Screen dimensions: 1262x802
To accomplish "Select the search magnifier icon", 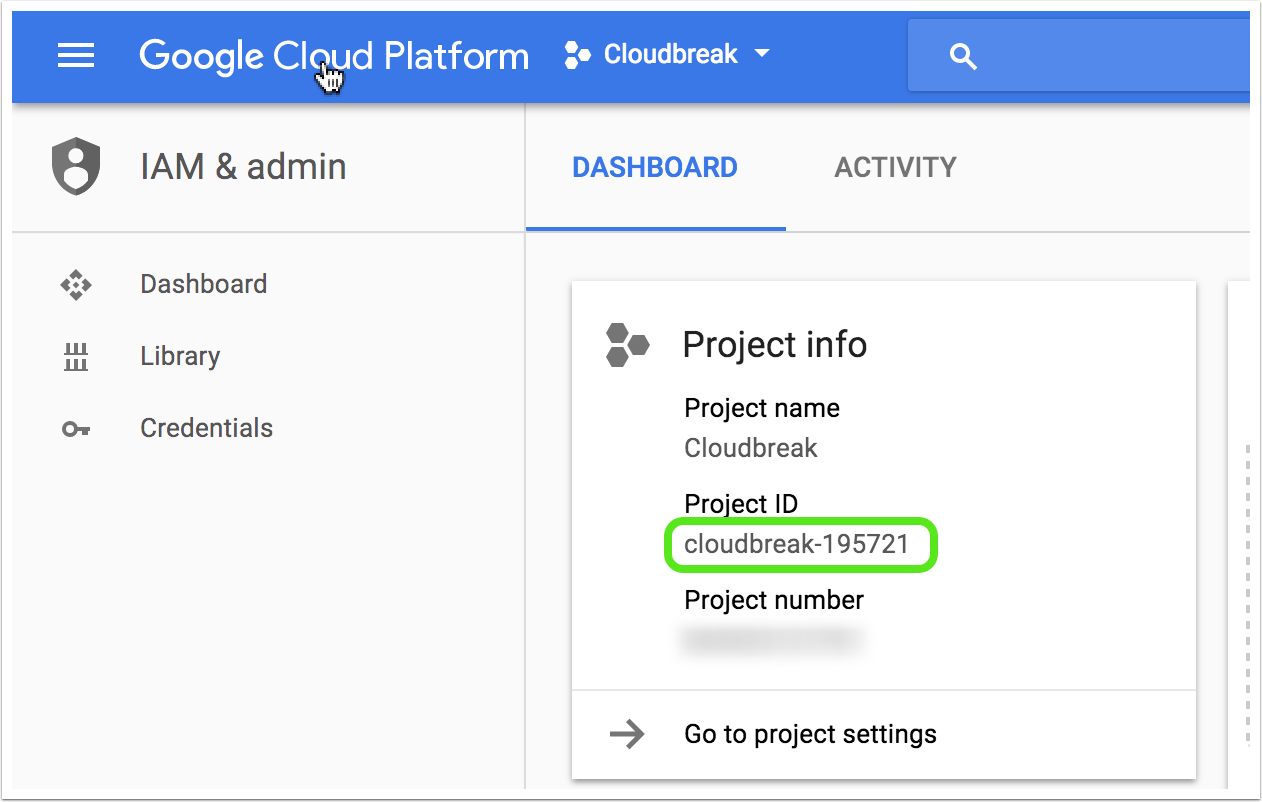I will click(x=962, y=56).
